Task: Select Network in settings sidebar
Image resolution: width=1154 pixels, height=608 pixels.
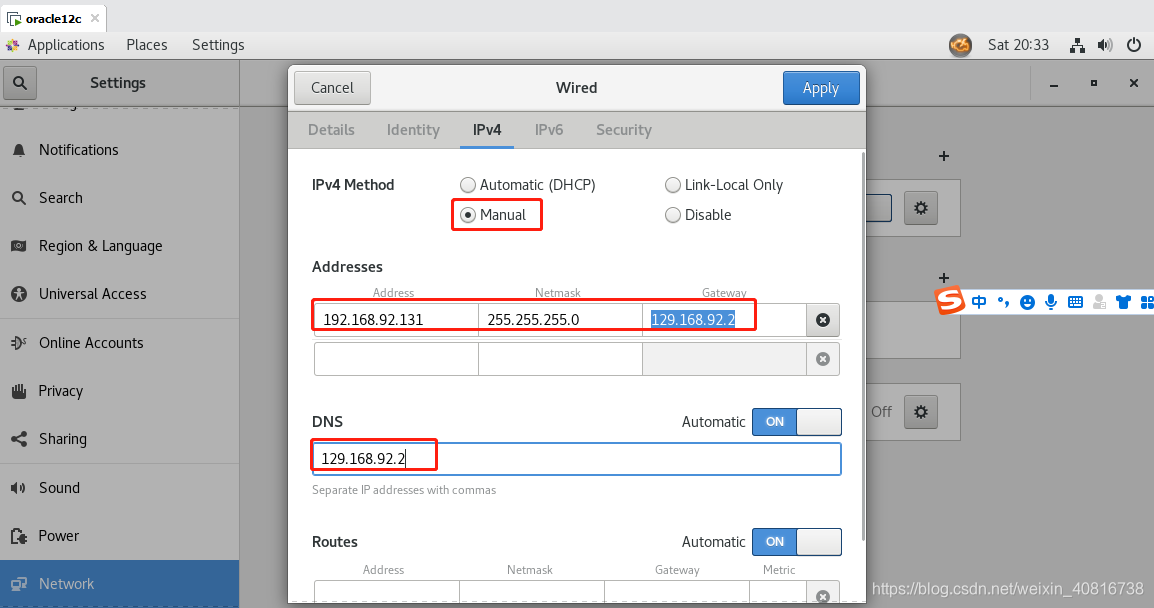Action: tap(119, 584)
